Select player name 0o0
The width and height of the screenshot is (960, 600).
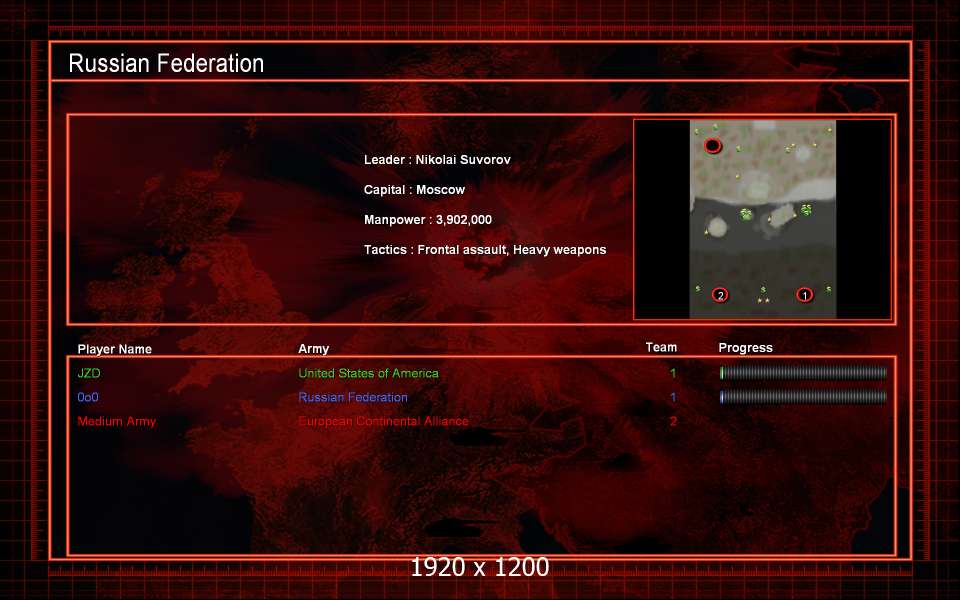click(88, 397)
